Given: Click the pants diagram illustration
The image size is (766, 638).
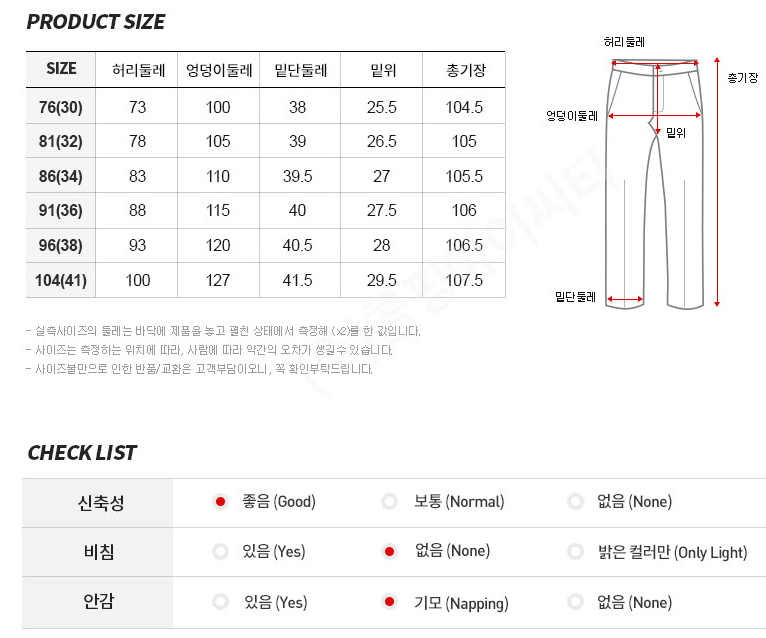Looking at the screenshot, I should (655, 185).
